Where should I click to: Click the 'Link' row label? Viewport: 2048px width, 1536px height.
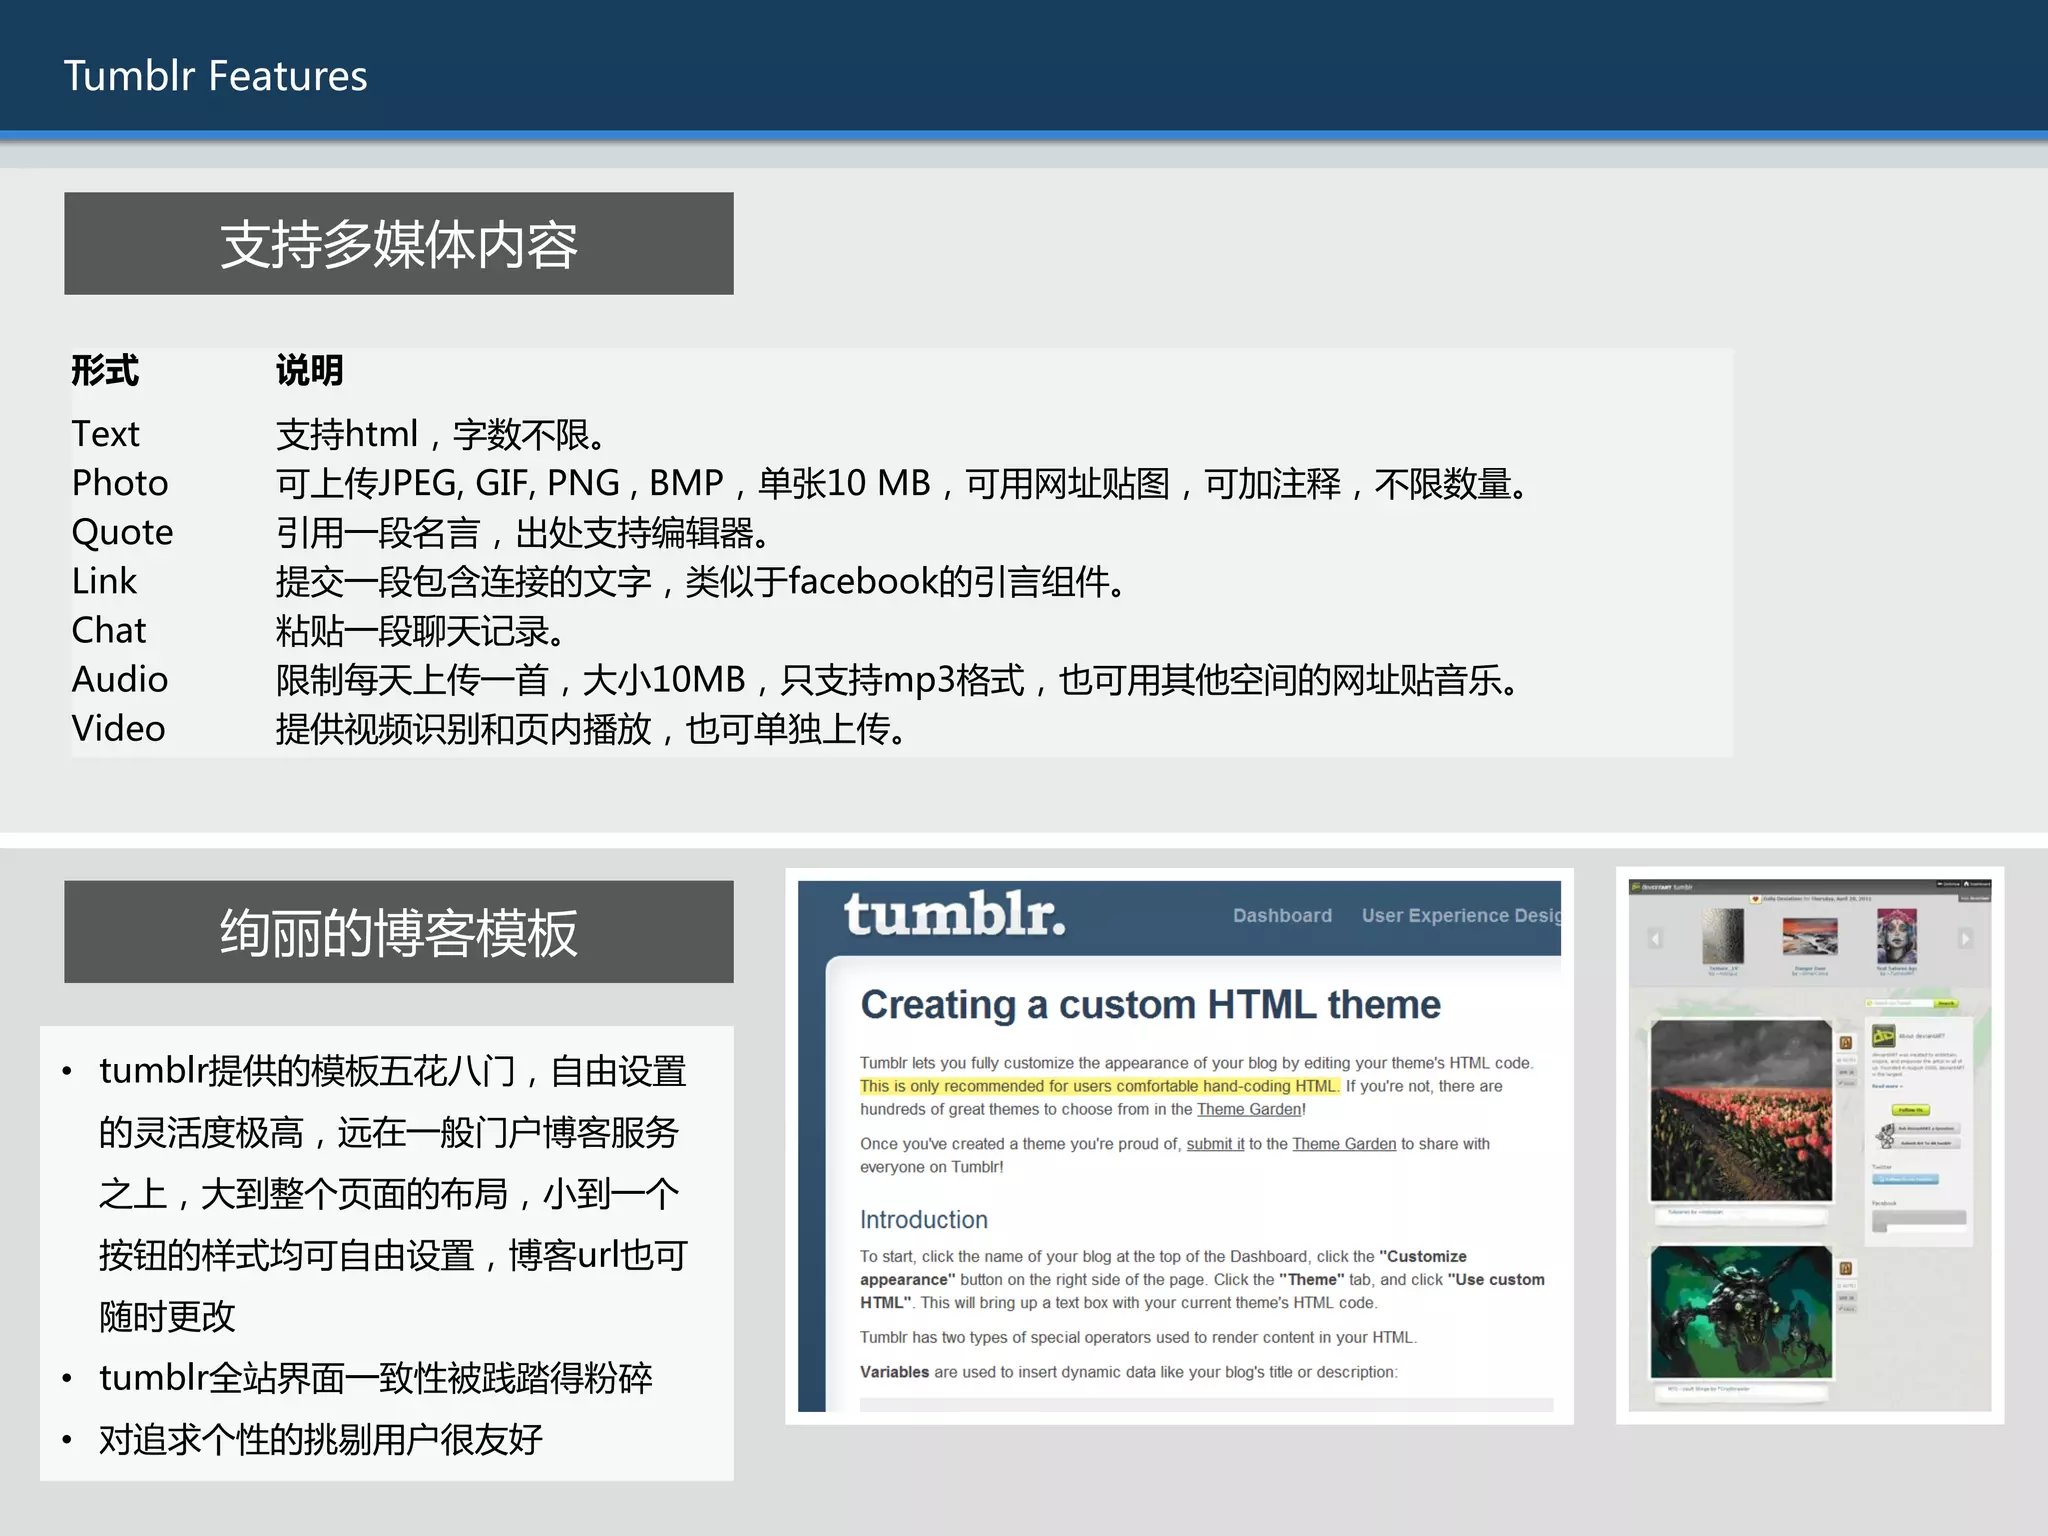point(104,581)
